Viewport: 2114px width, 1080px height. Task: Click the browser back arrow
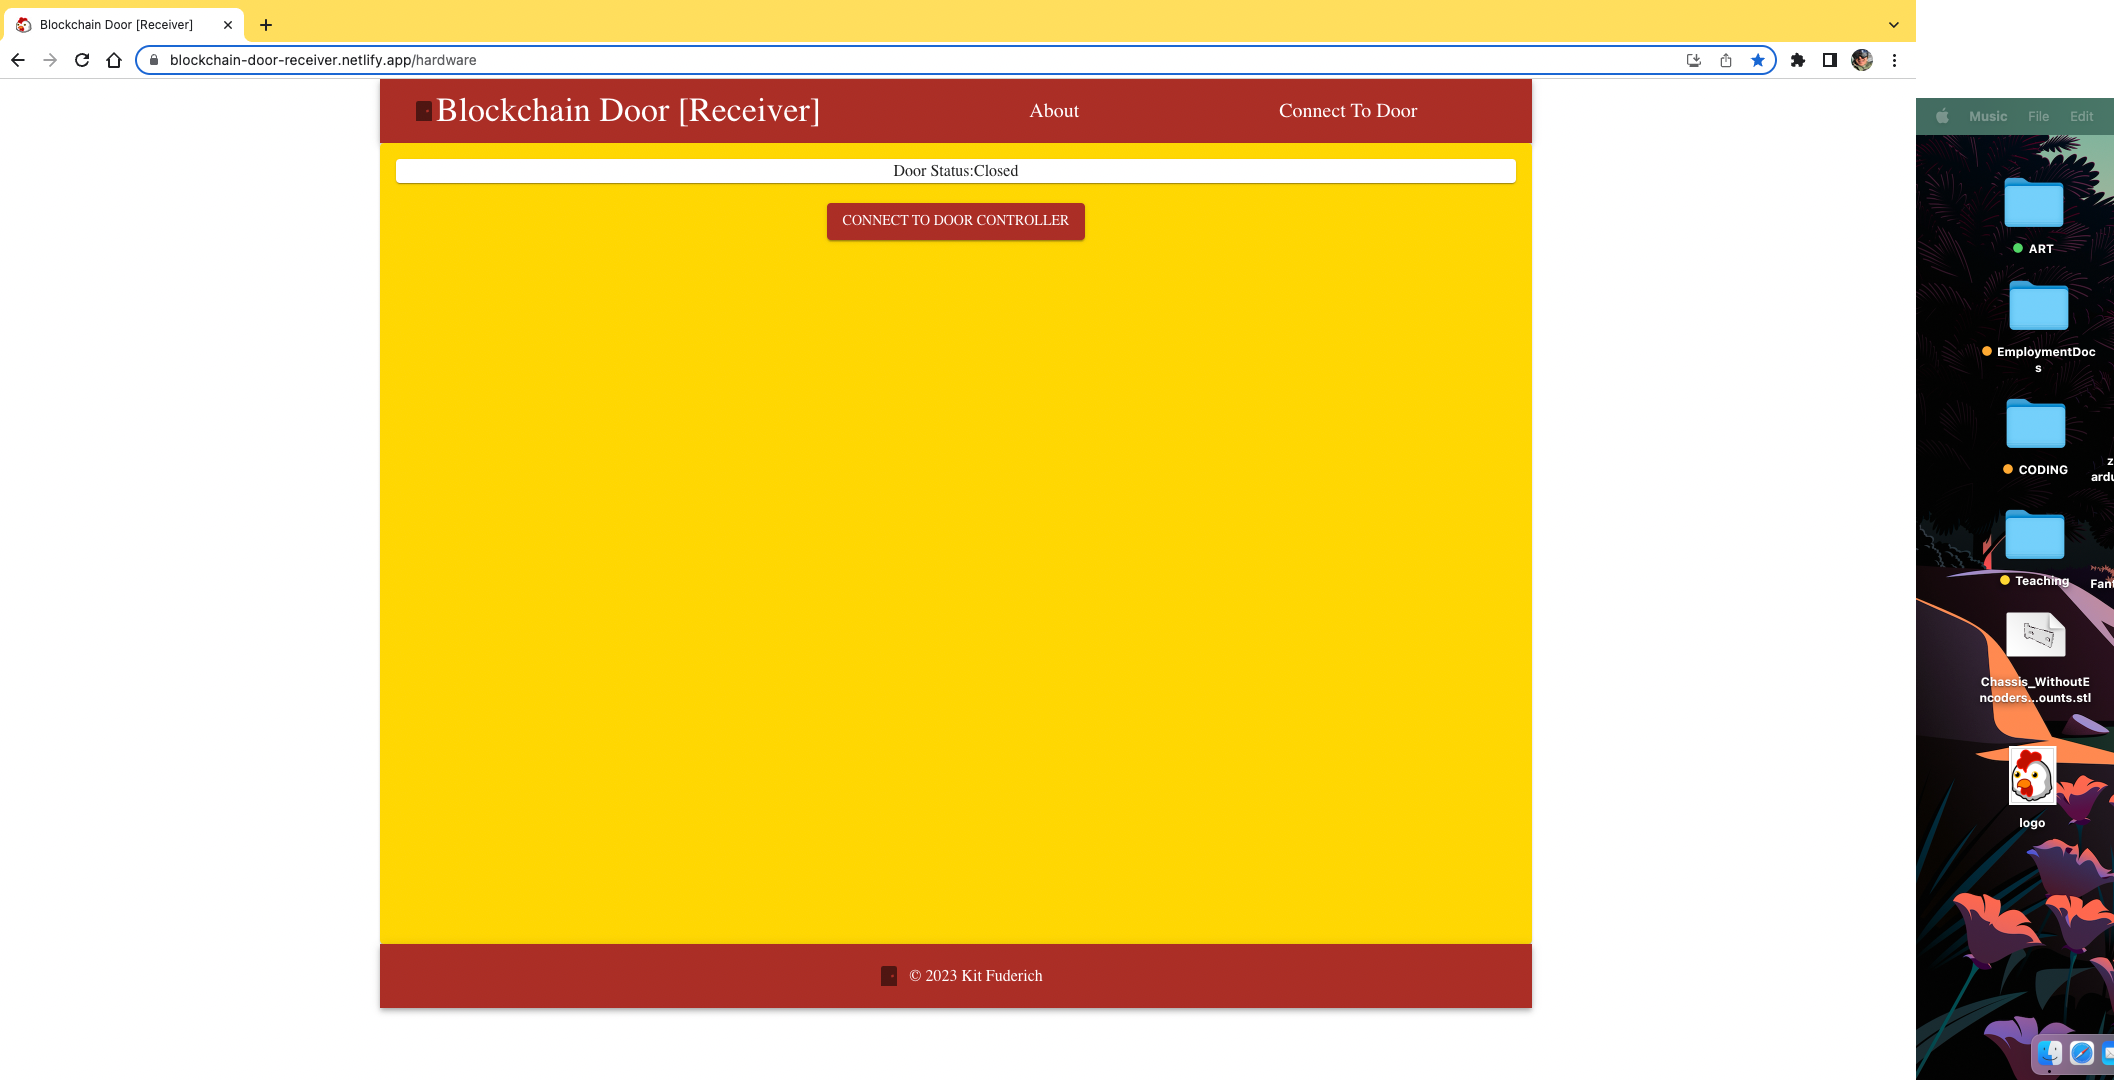18,60
